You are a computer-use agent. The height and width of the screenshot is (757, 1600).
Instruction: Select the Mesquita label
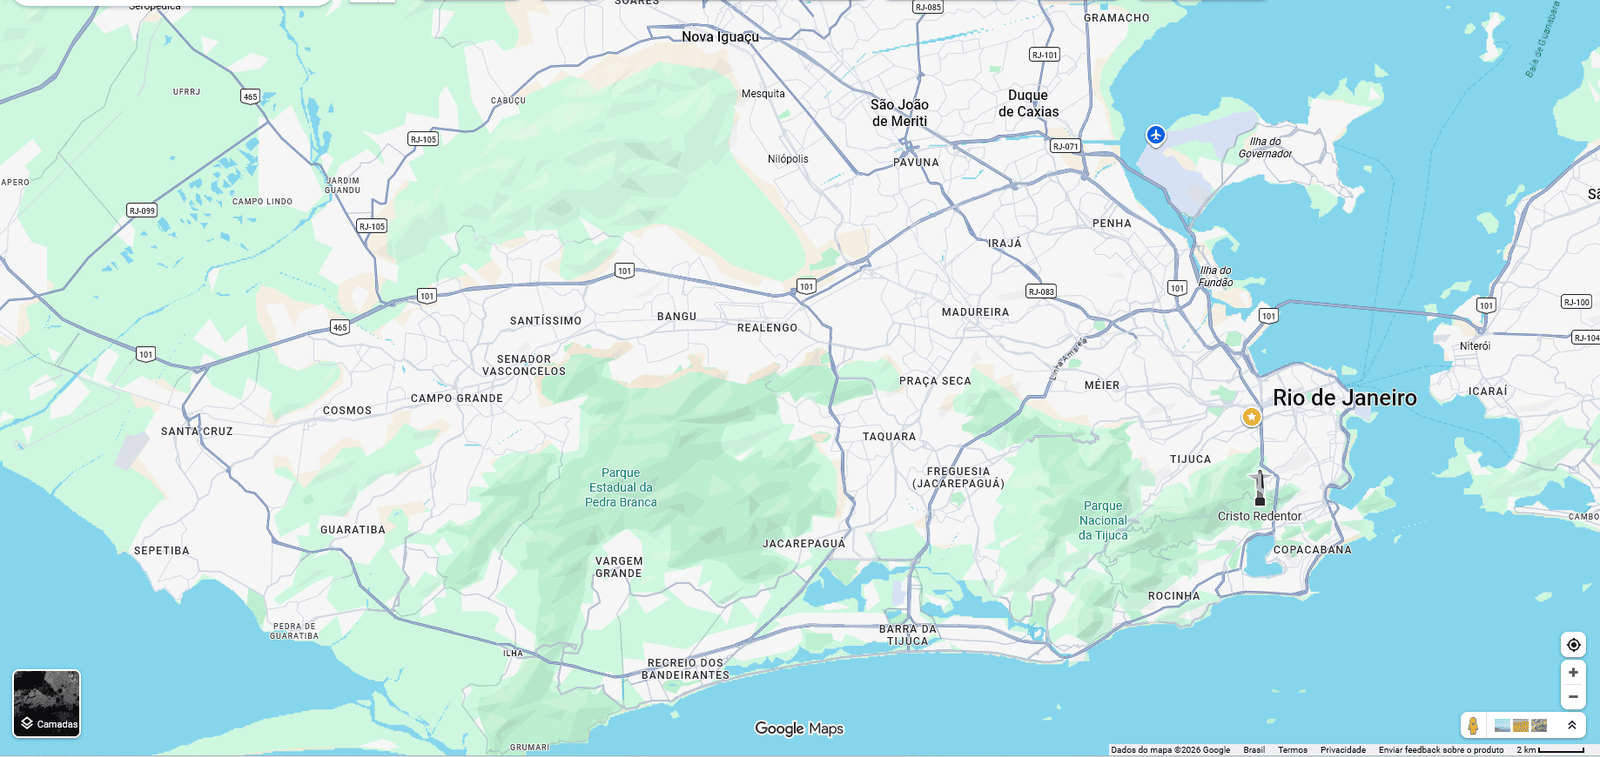pos(763,94)
